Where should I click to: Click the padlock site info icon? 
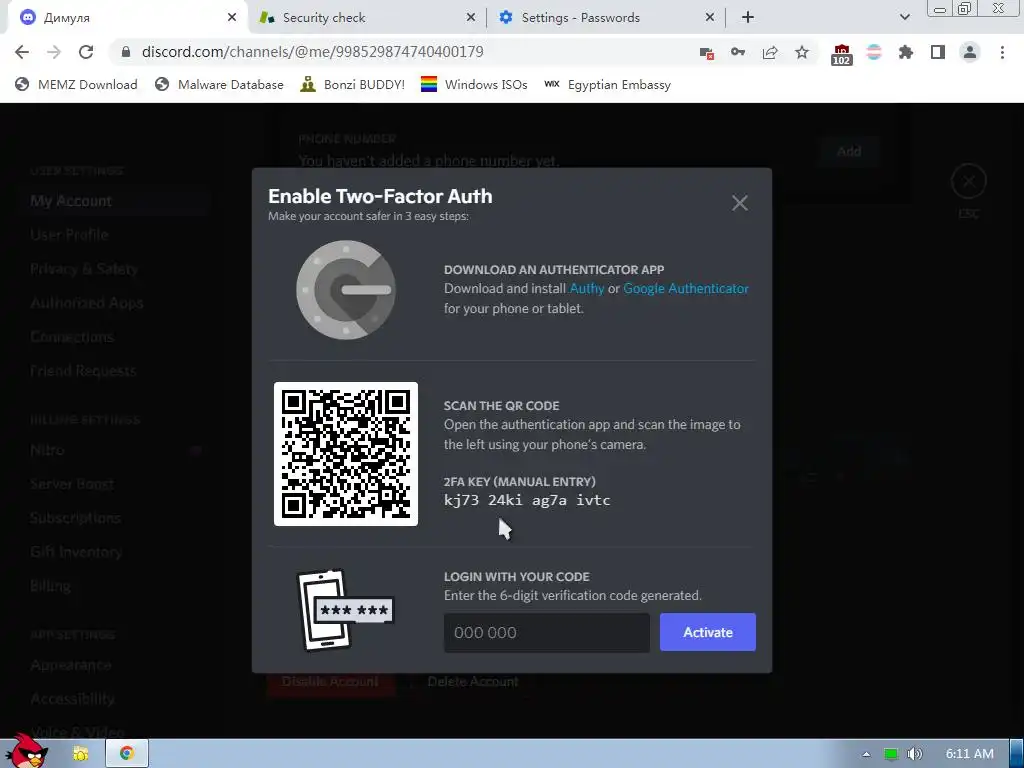click(126, 52)
